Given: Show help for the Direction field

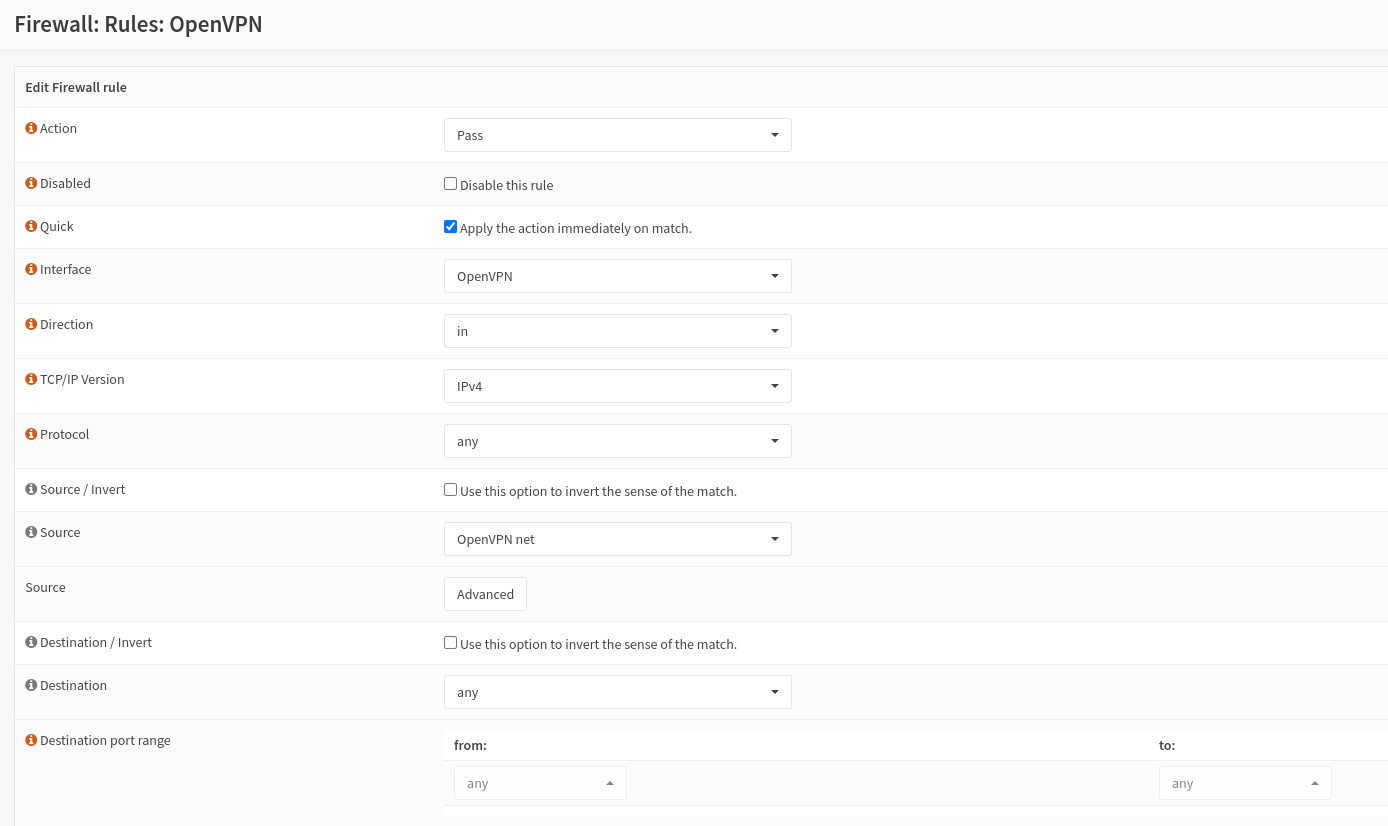Looking at the screenshot, I should click(31, 325).
